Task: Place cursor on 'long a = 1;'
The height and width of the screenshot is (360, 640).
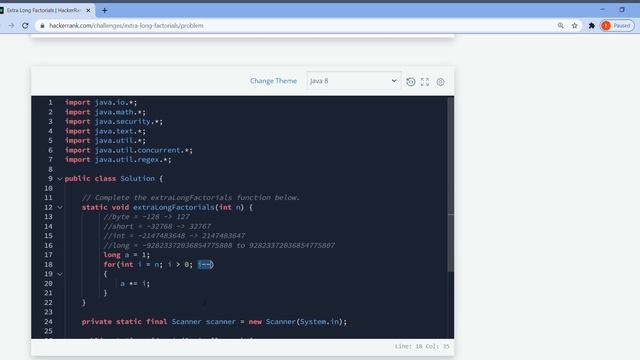Action: point(127,255)
